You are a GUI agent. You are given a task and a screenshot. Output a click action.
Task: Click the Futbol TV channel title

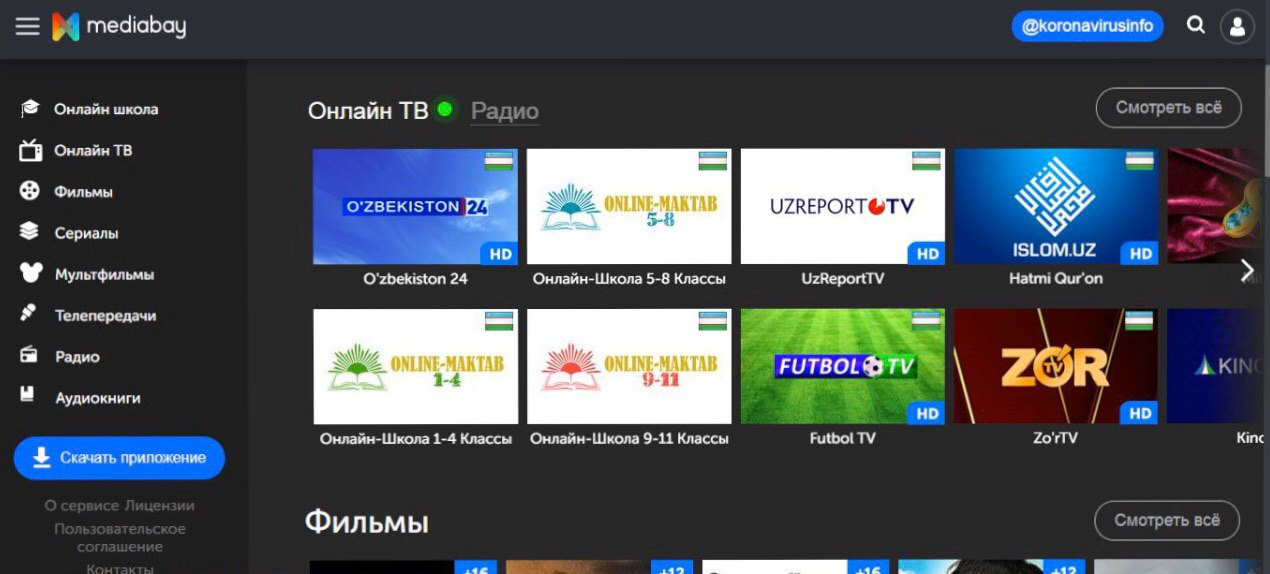pyautogui.click(x=843, y=439)
